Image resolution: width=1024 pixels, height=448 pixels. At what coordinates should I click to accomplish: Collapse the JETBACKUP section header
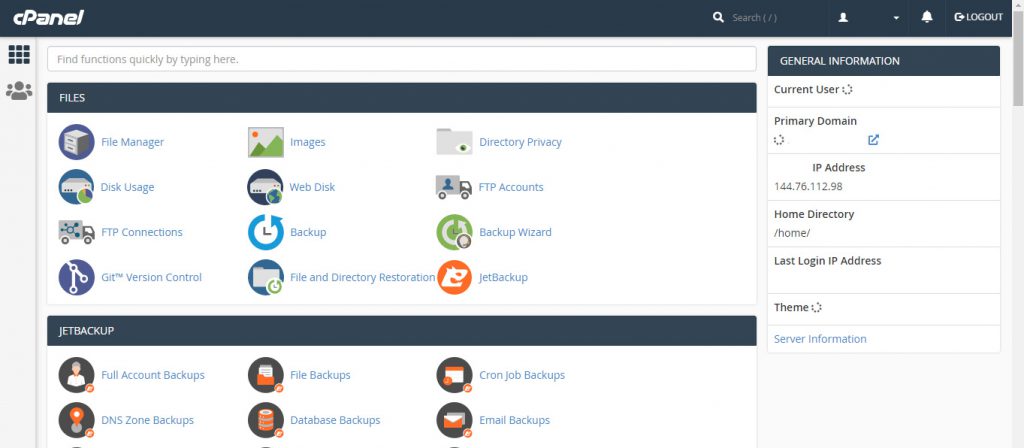point(401,330)
